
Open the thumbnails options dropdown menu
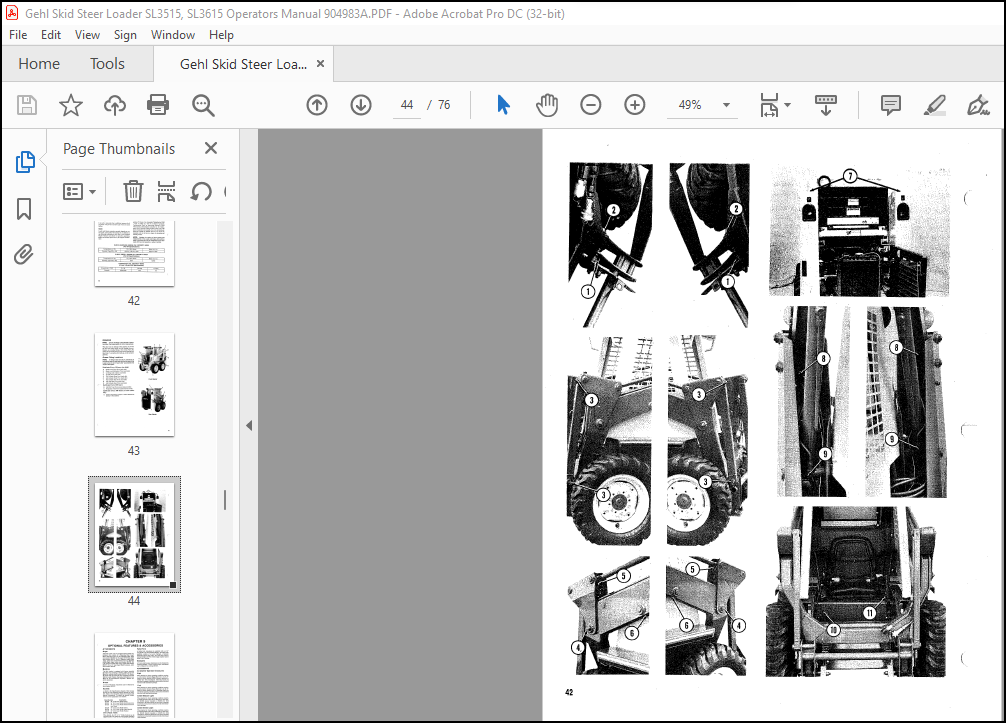[80, 191]
